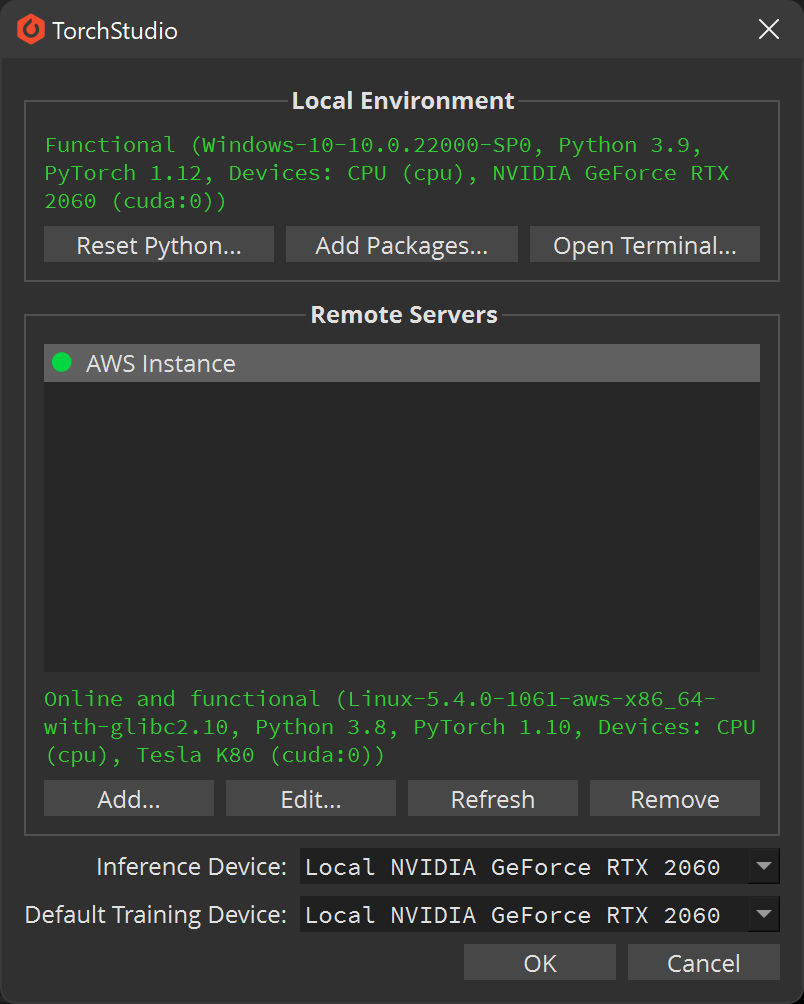Cancel the settings dialog
This screenshot has height=1004, width=804.
[x=704, y=962]
